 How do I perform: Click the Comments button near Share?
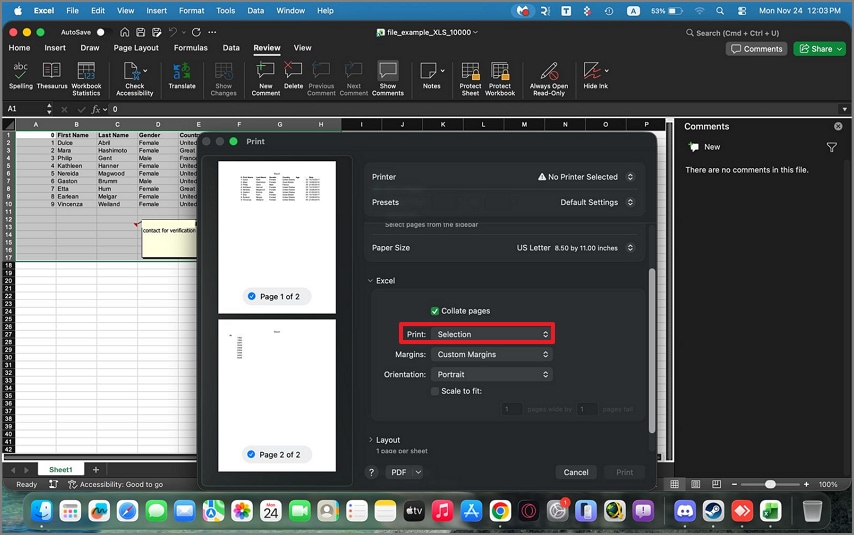coord(757,49)
